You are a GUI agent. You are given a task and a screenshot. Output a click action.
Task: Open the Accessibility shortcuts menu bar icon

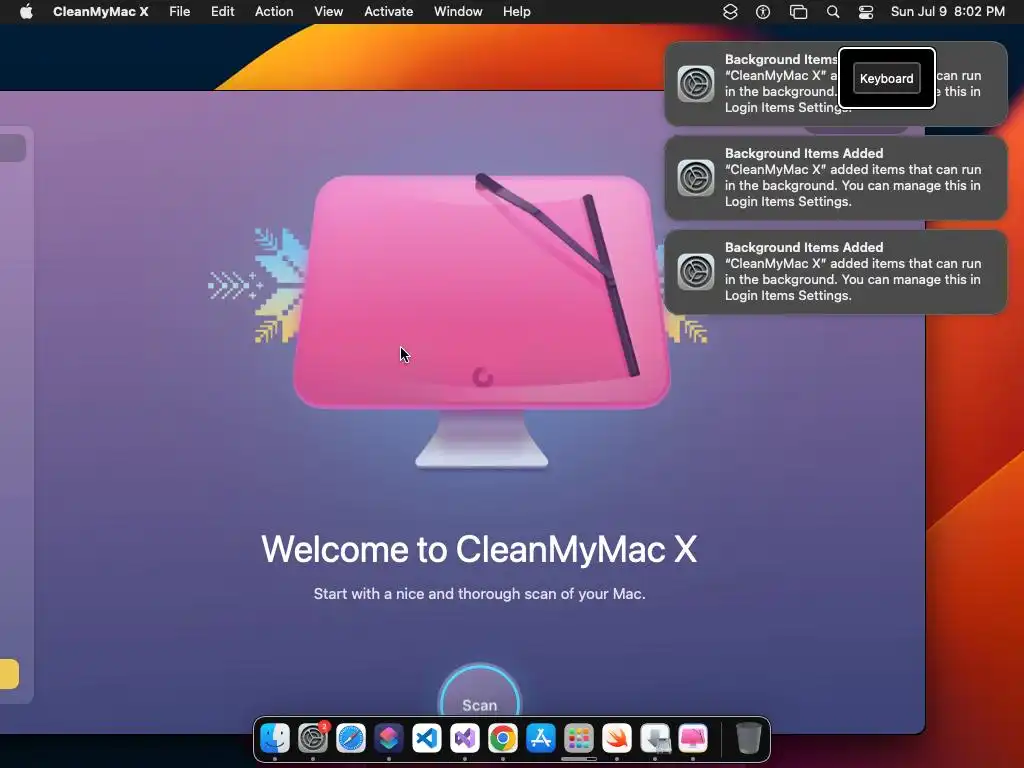[x=763, y=12]
